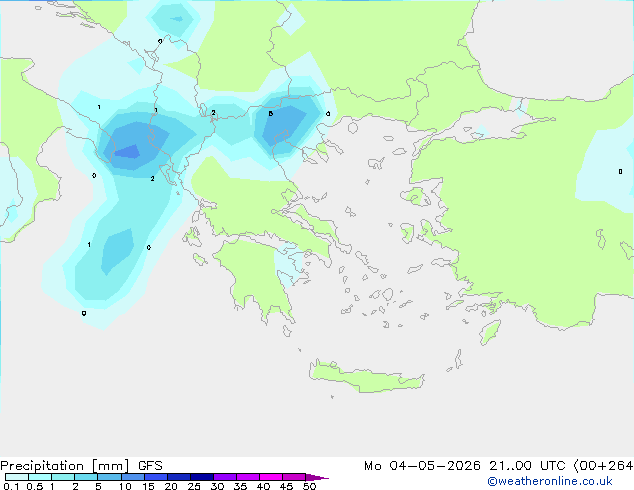Viewport: 634px width, 490px height.
Task: Select the legend swatch between 10 and 15
Action: (132, 477)
